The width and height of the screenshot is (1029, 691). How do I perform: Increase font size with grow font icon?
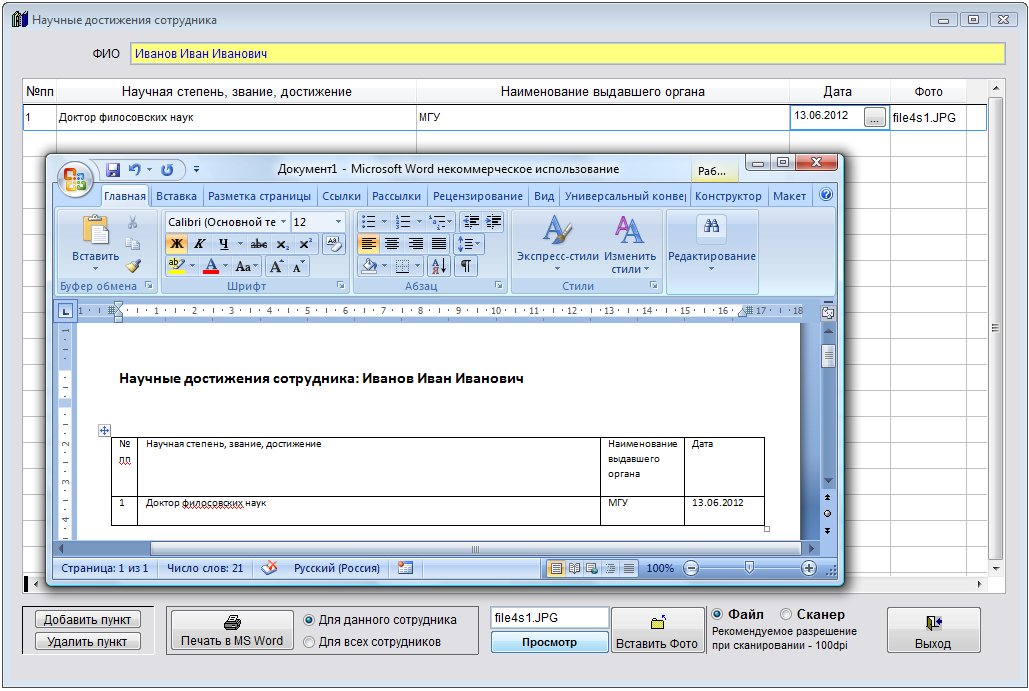276,266
